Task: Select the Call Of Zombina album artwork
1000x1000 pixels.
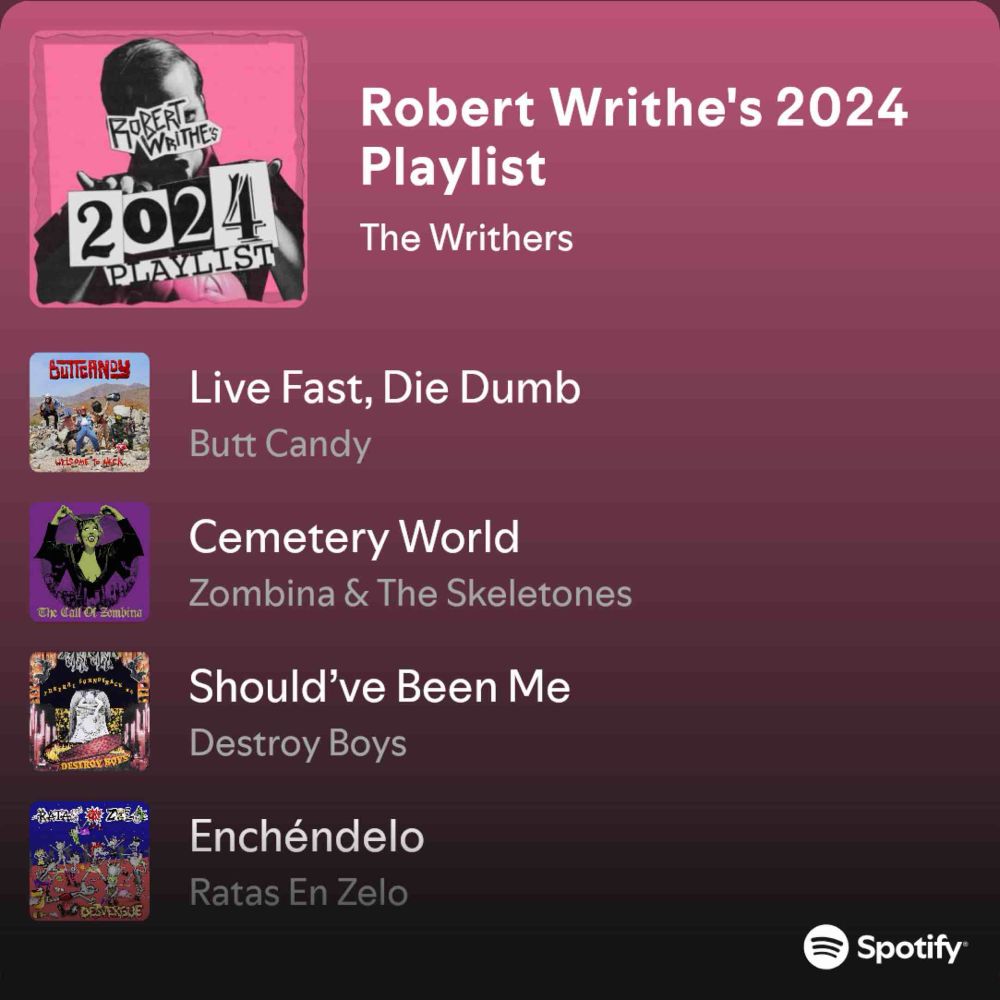Action: [89, 562]
